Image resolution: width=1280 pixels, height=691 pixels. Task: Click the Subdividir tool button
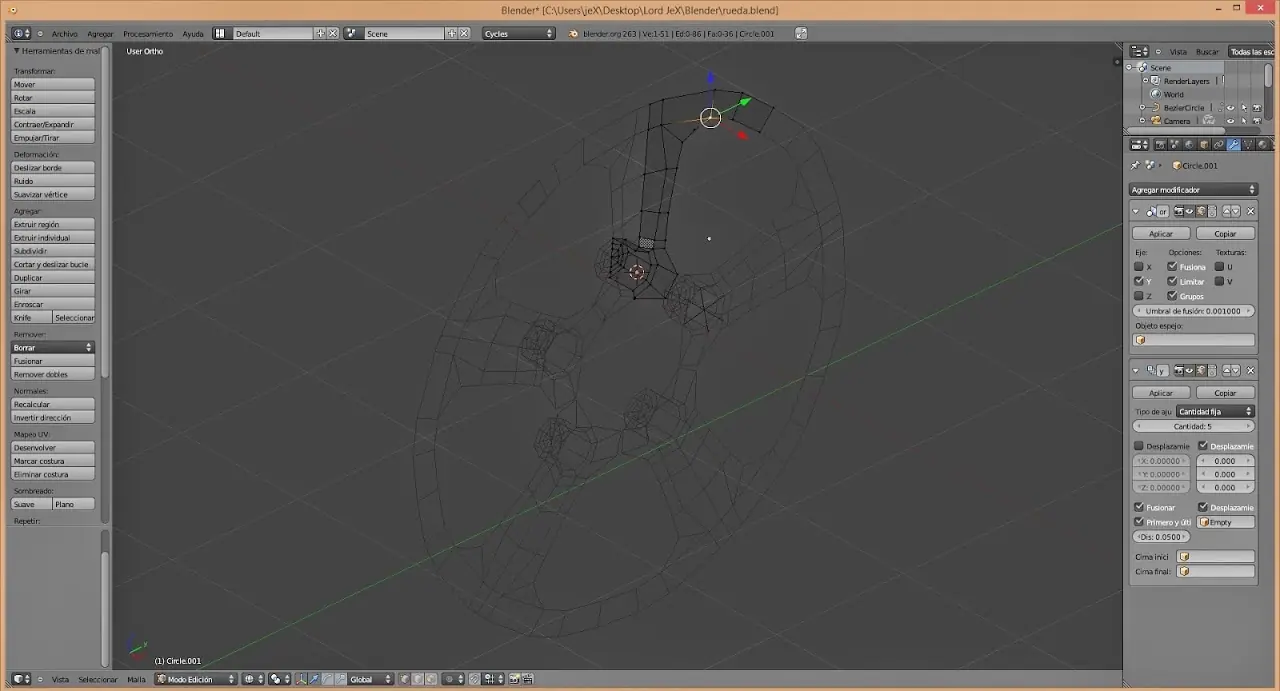pyautogui.click(x=53, y=251)
